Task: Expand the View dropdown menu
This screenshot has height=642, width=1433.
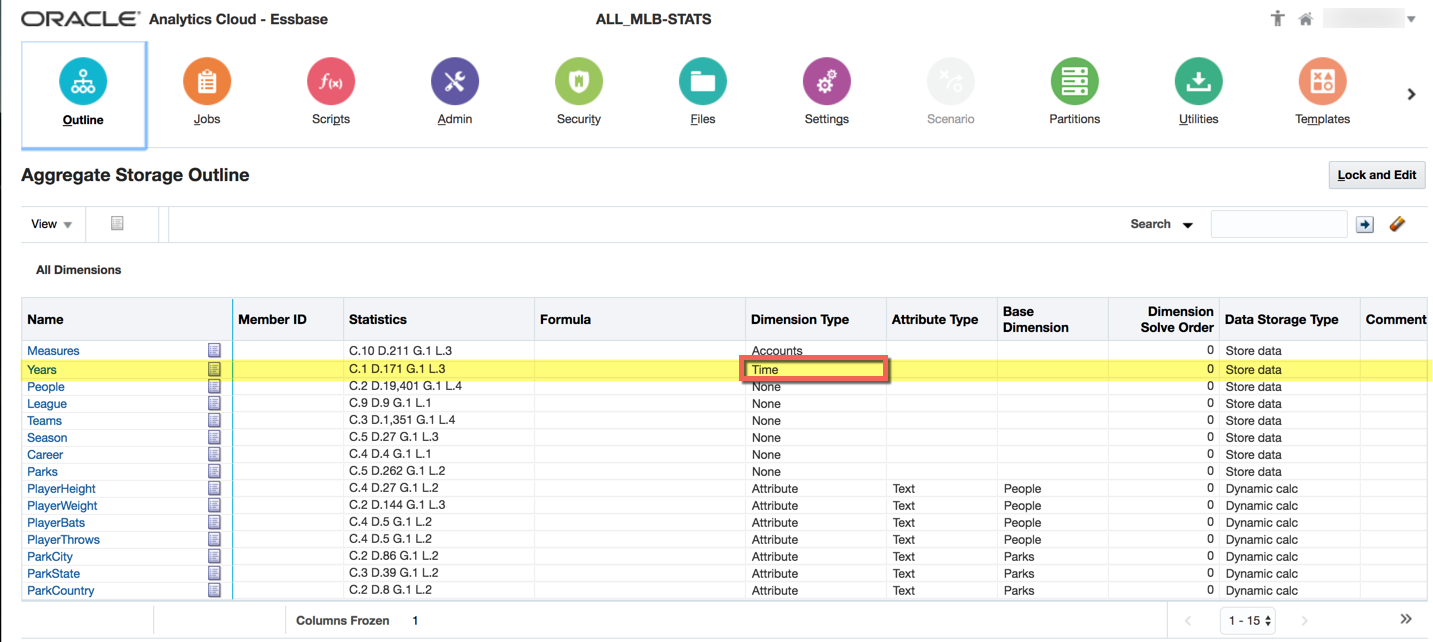Action: click(51, 224)
